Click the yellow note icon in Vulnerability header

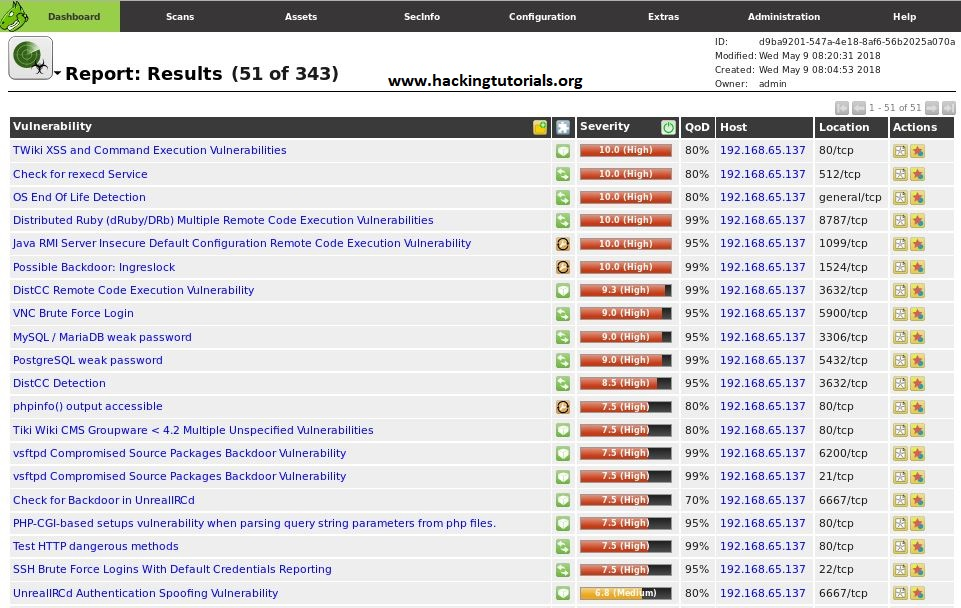[540, 127]
